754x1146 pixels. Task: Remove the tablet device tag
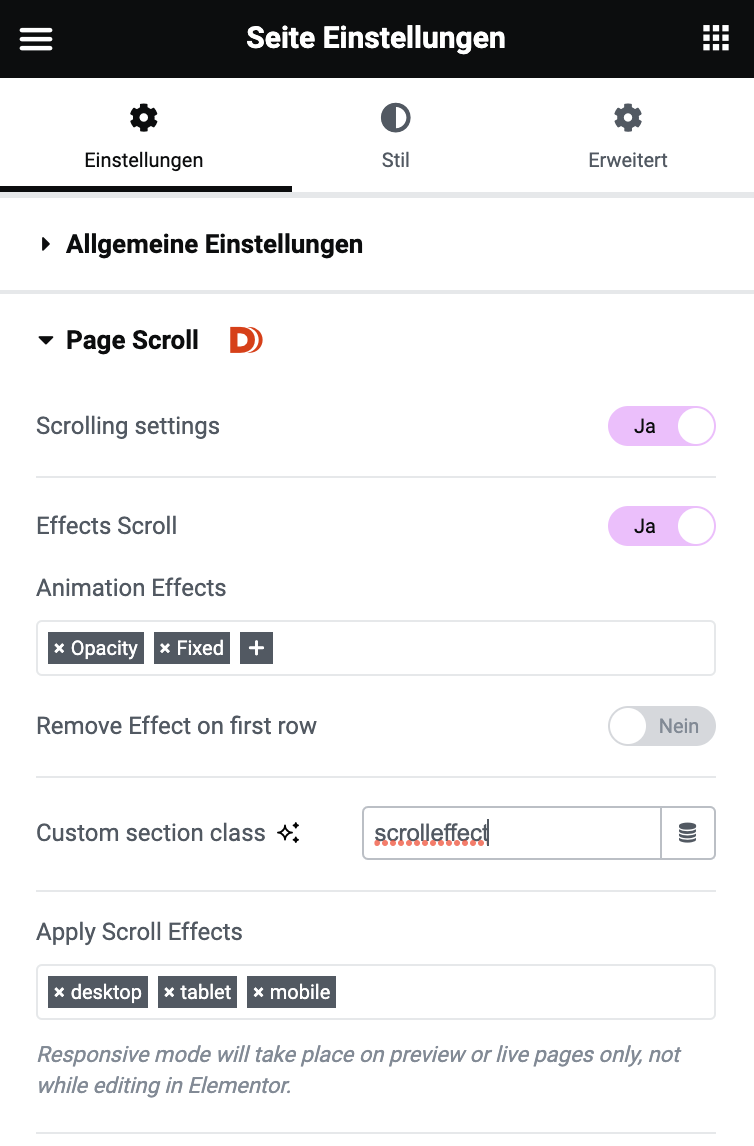[x=170, y=993]
